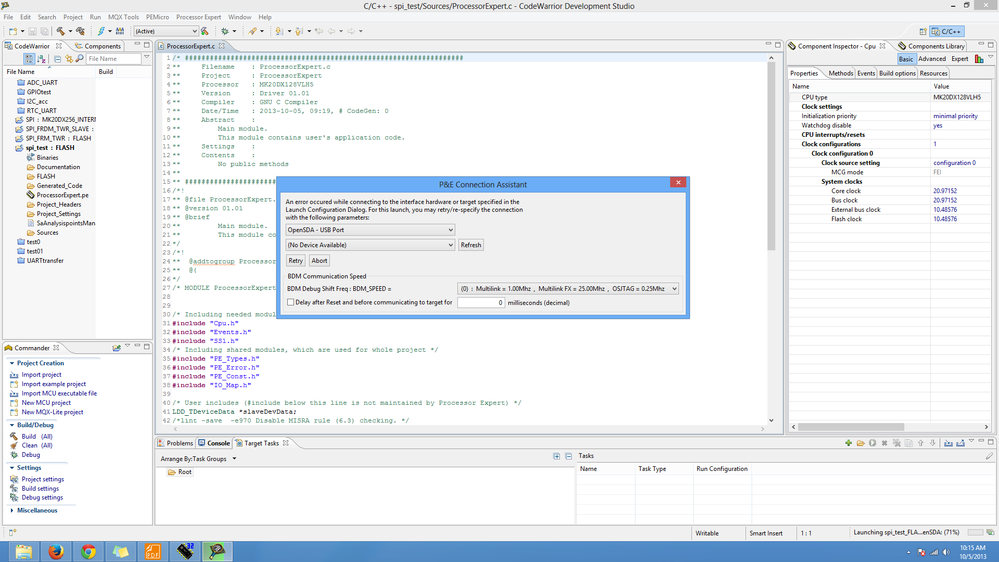Image resolution: width=999 pixels, height=562 pixels.
Task: Open the Build options tab
Action: point(897,73)
